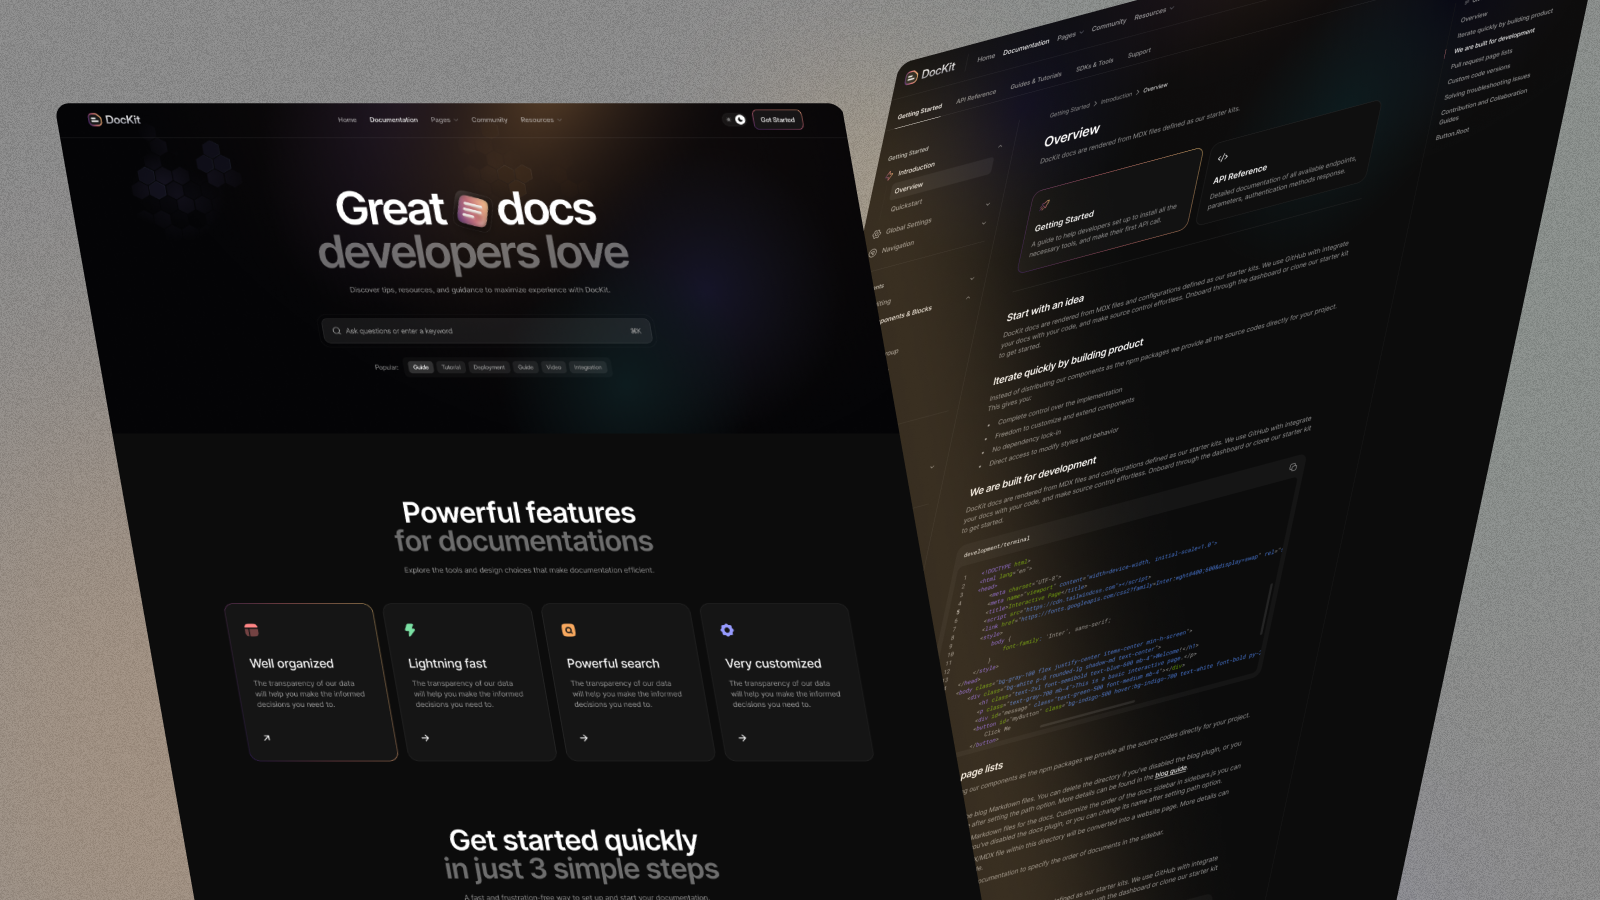Jump to 'Button.Root' in contents list
The height and width of the screenshot is (900, 1600).
[x=1452, y=133]
